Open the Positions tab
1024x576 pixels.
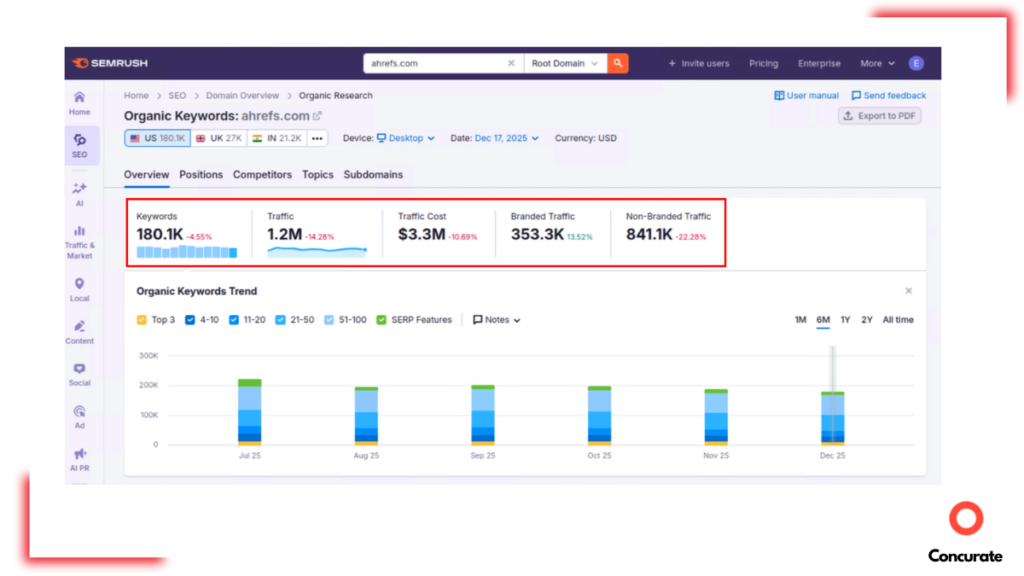[x=201, y=174]
